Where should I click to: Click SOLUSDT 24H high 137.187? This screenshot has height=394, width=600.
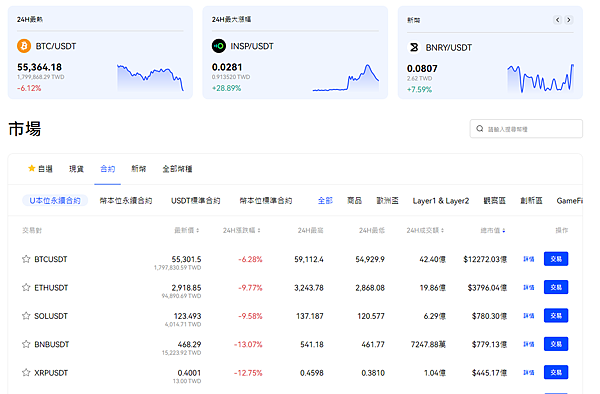pos(310,316)
